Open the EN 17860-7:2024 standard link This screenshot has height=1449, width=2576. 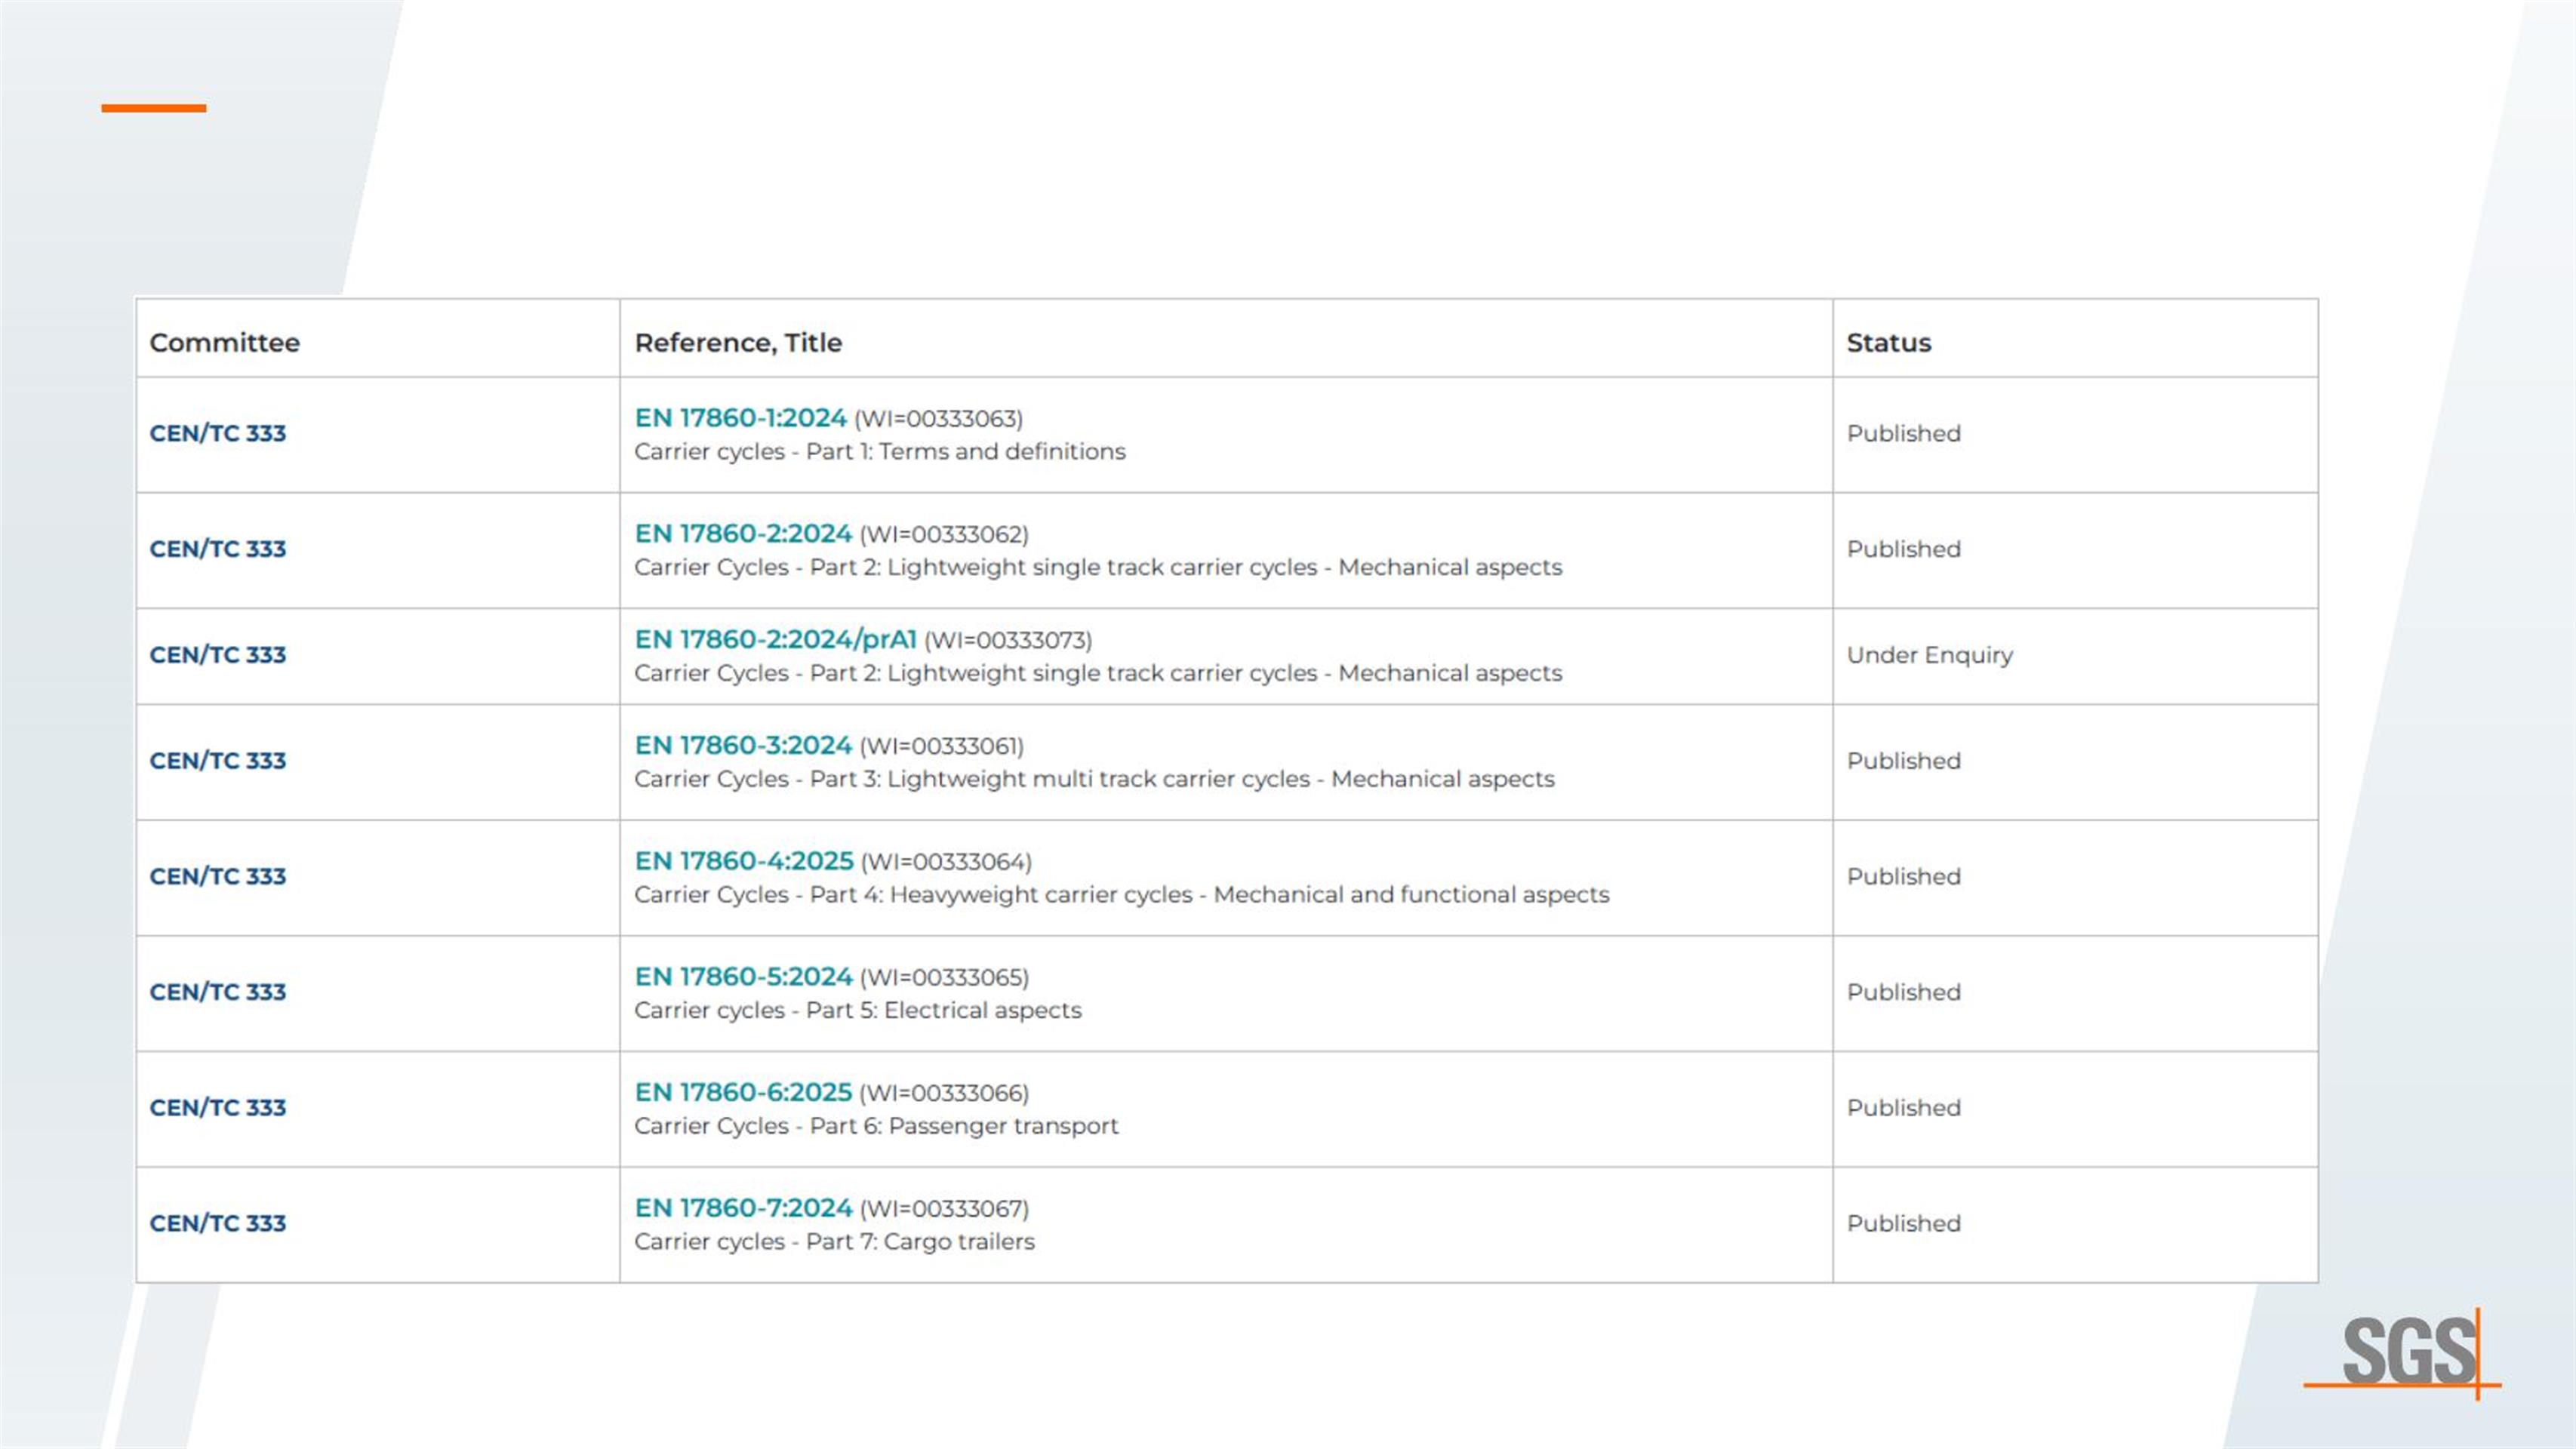click(743, 1208)
